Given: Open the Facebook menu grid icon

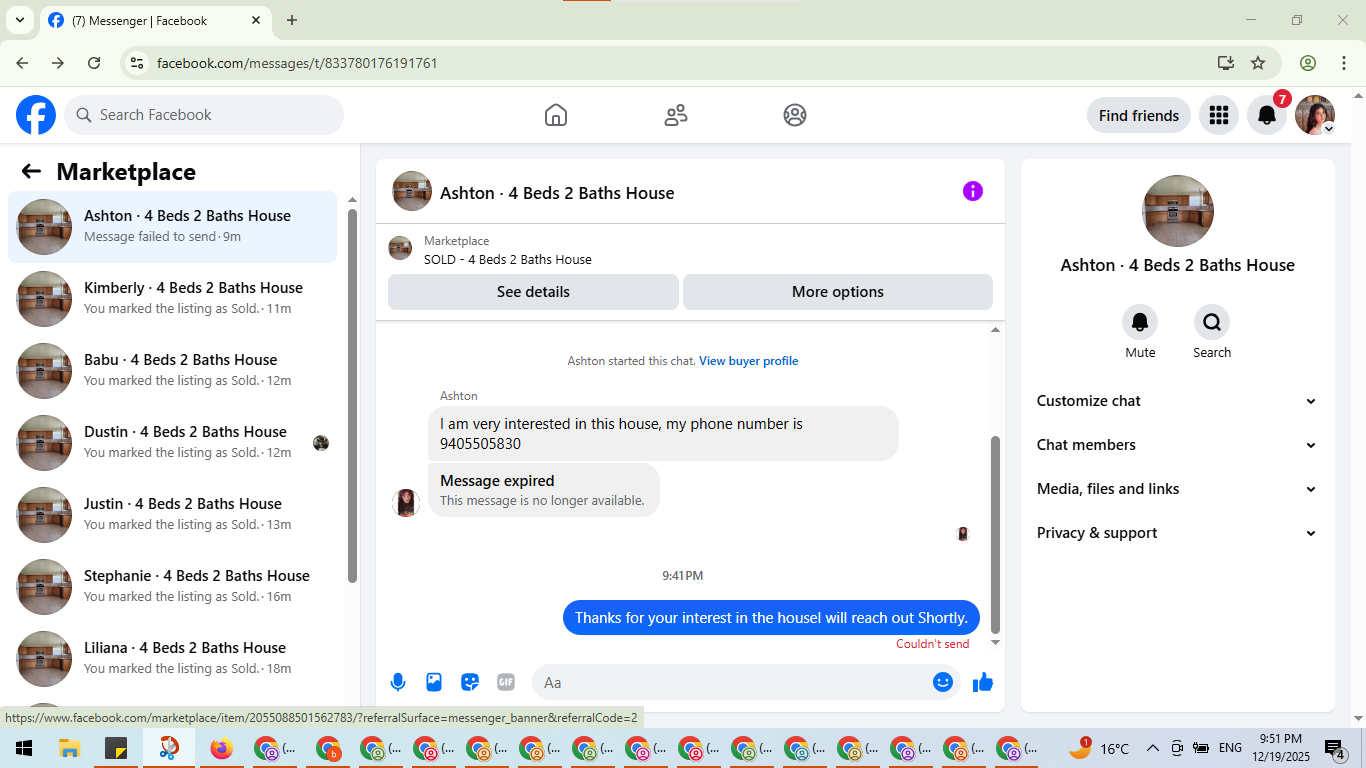Looking at the screenshot, I should pos(1218,115).
